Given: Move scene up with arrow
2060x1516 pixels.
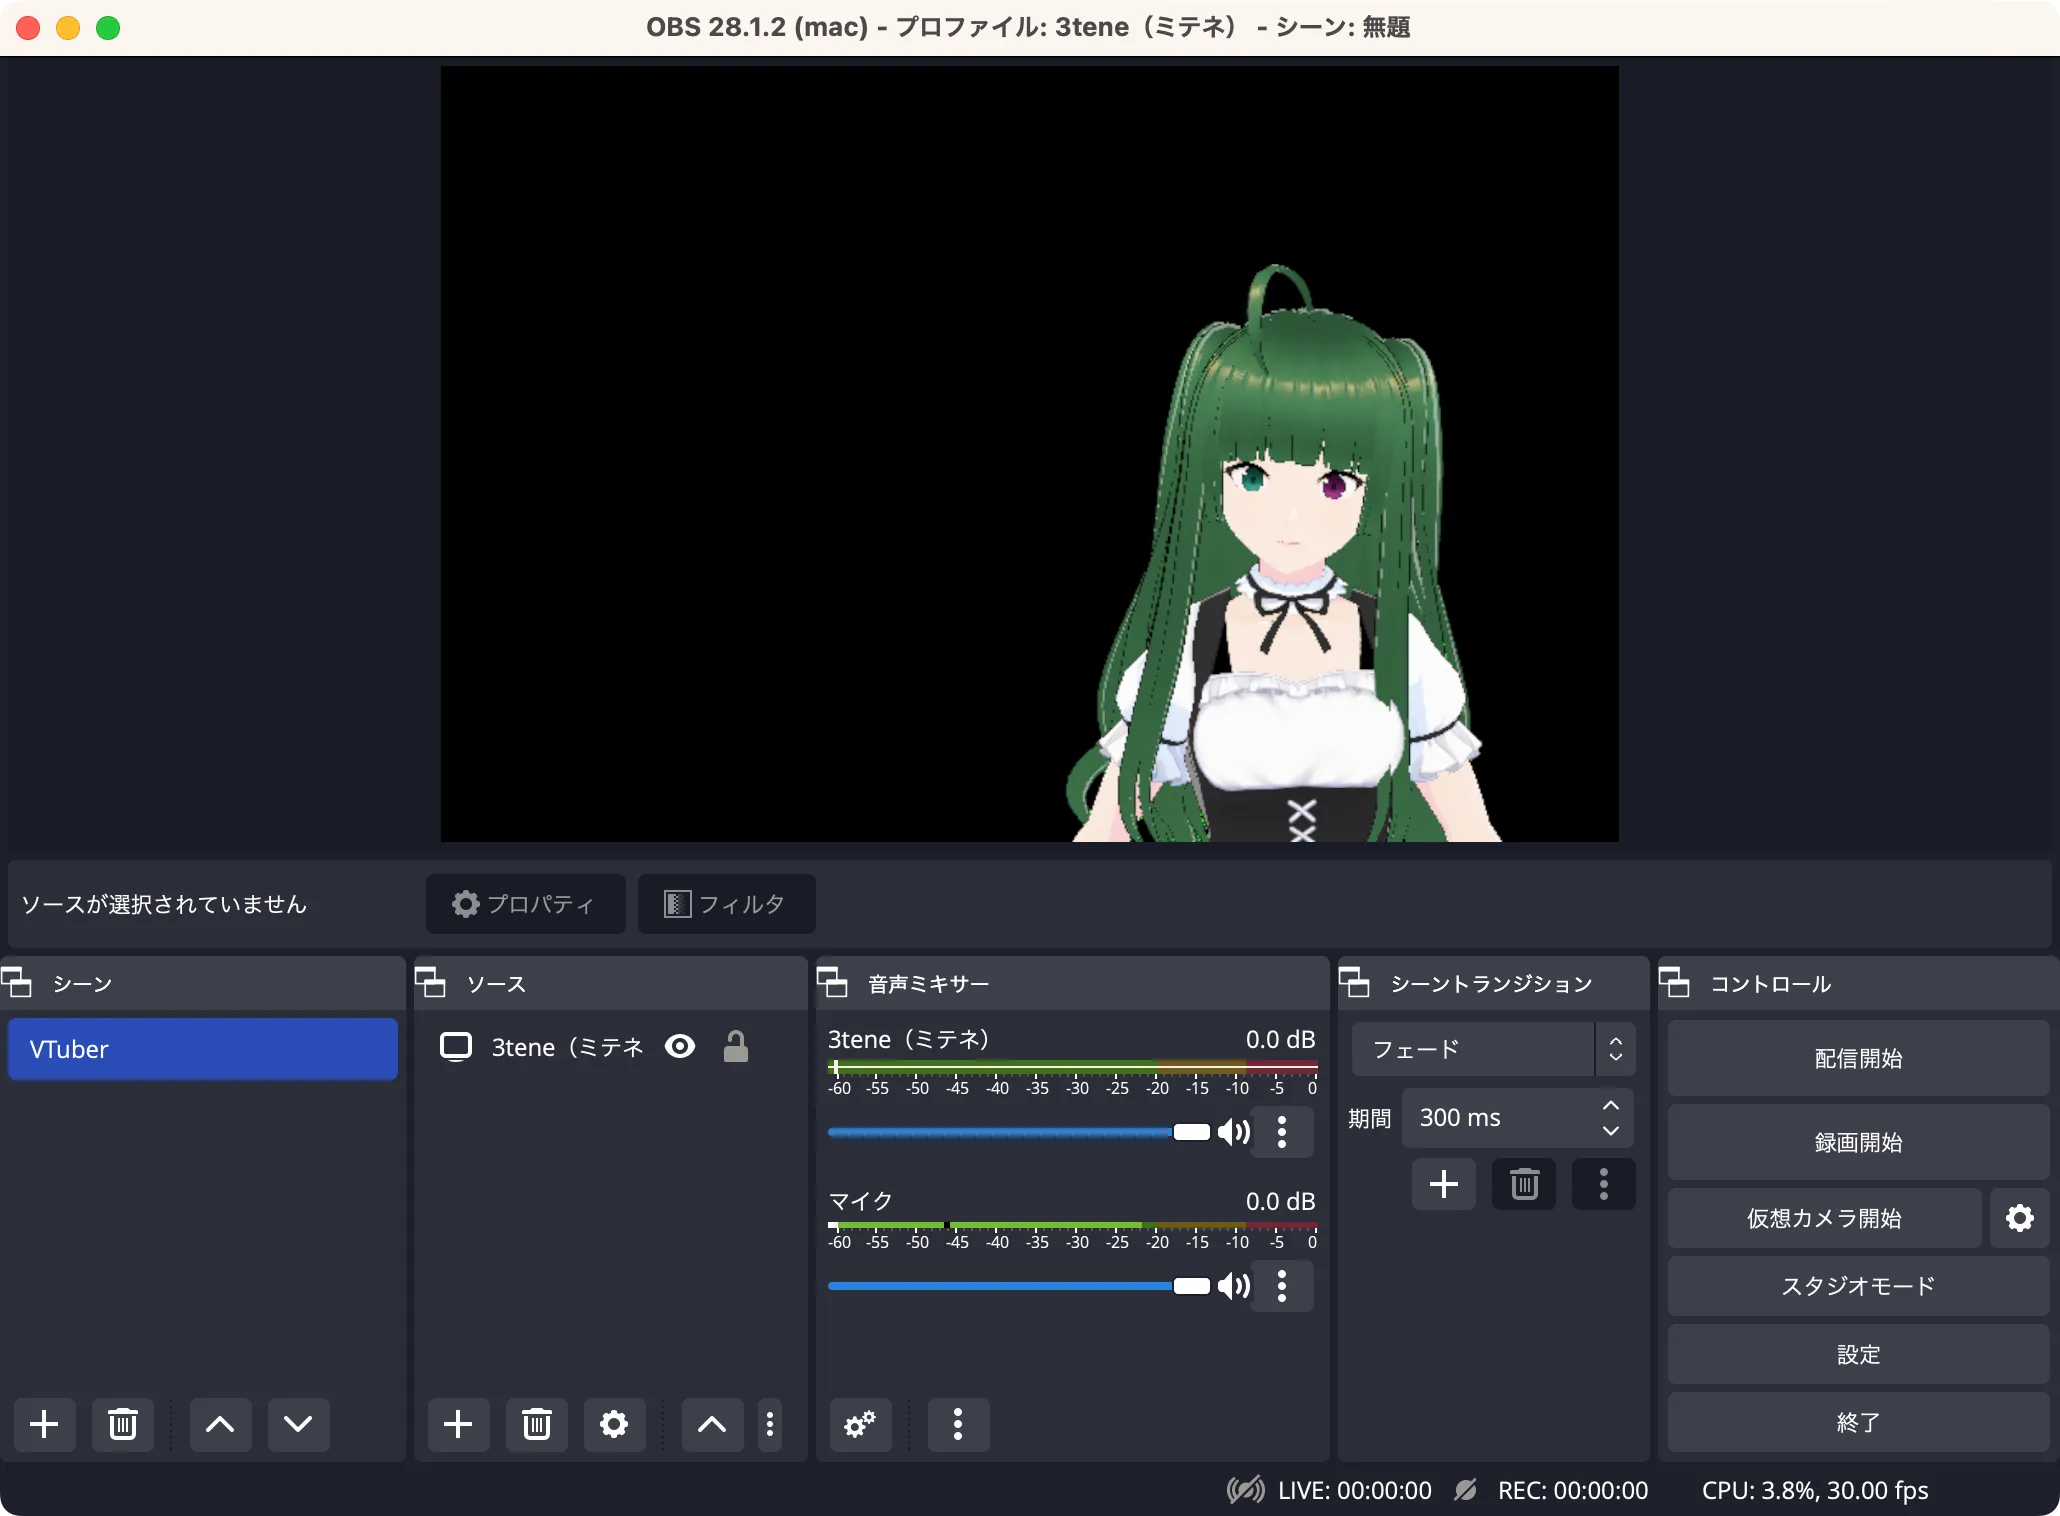Looking at the screenshot, I should (x=220, y=1424).
